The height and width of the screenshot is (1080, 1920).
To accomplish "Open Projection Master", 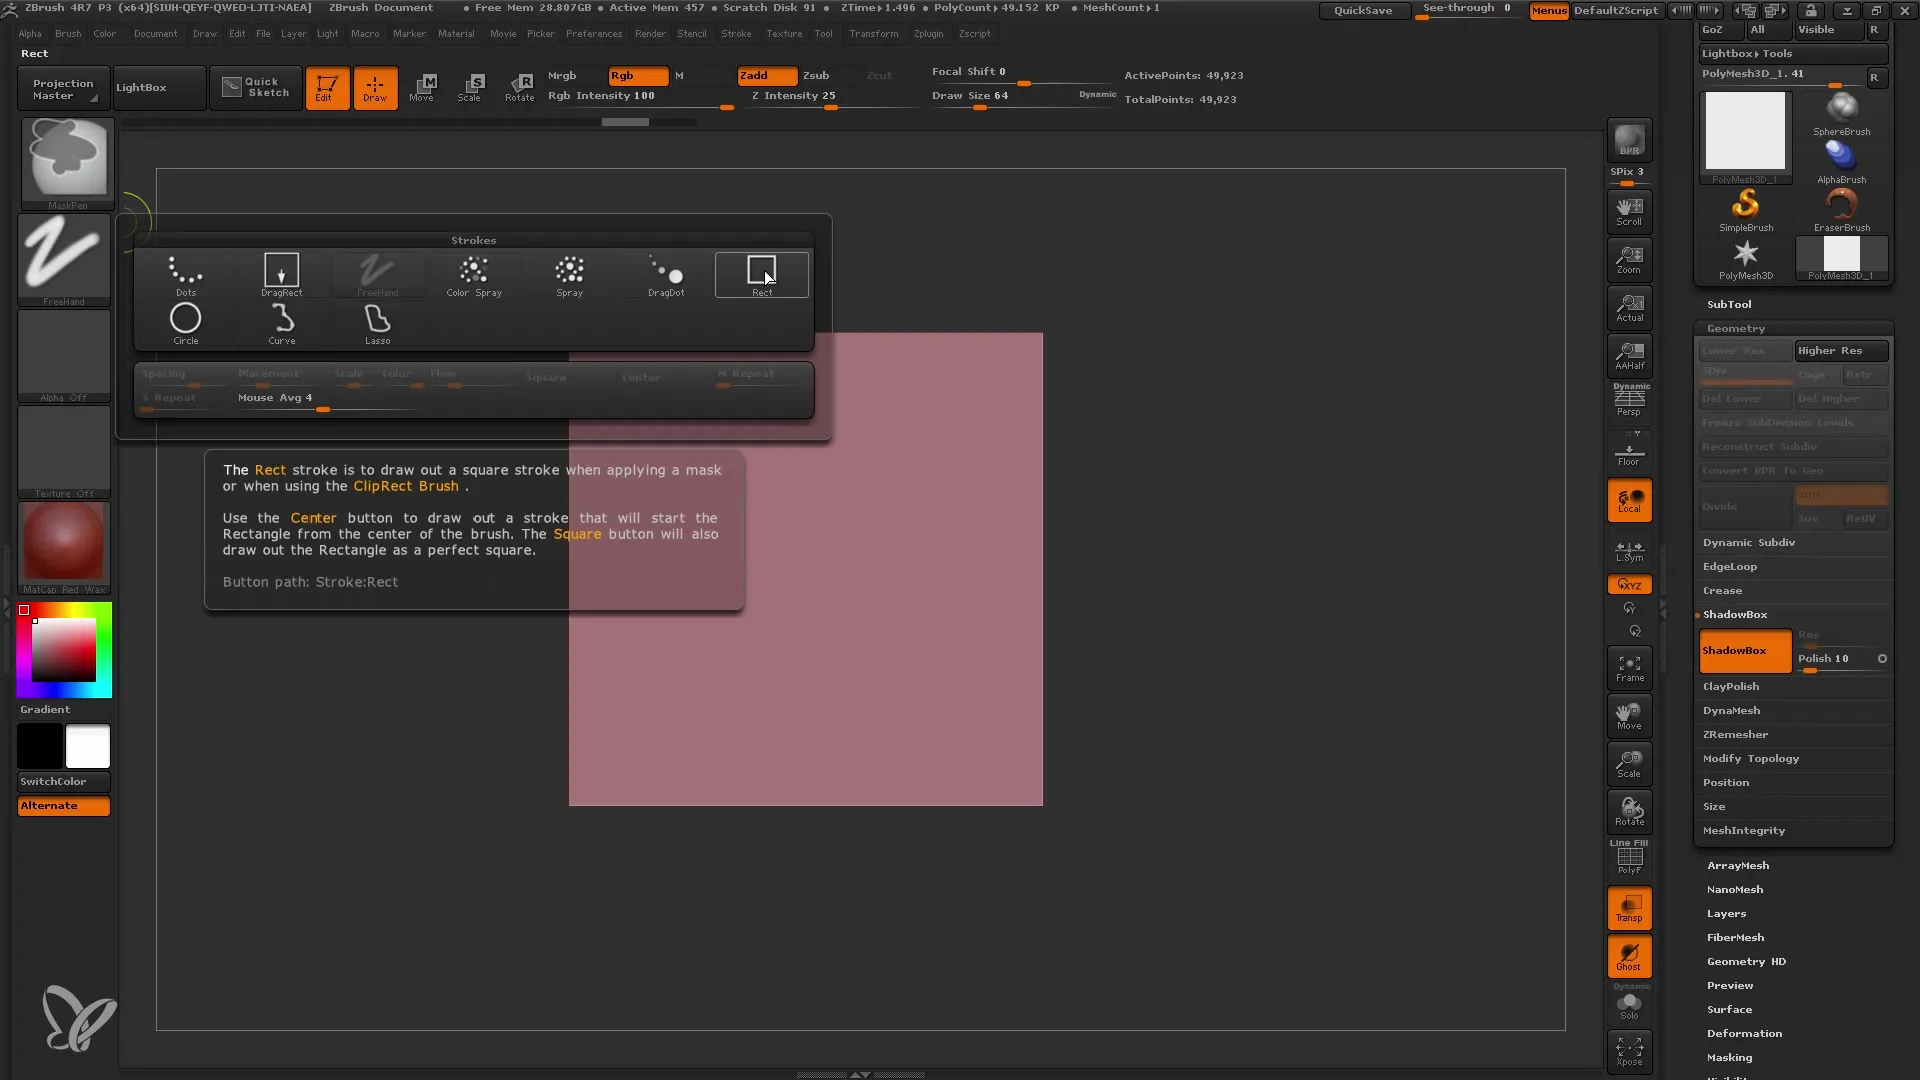I will (x=62, y=88).
